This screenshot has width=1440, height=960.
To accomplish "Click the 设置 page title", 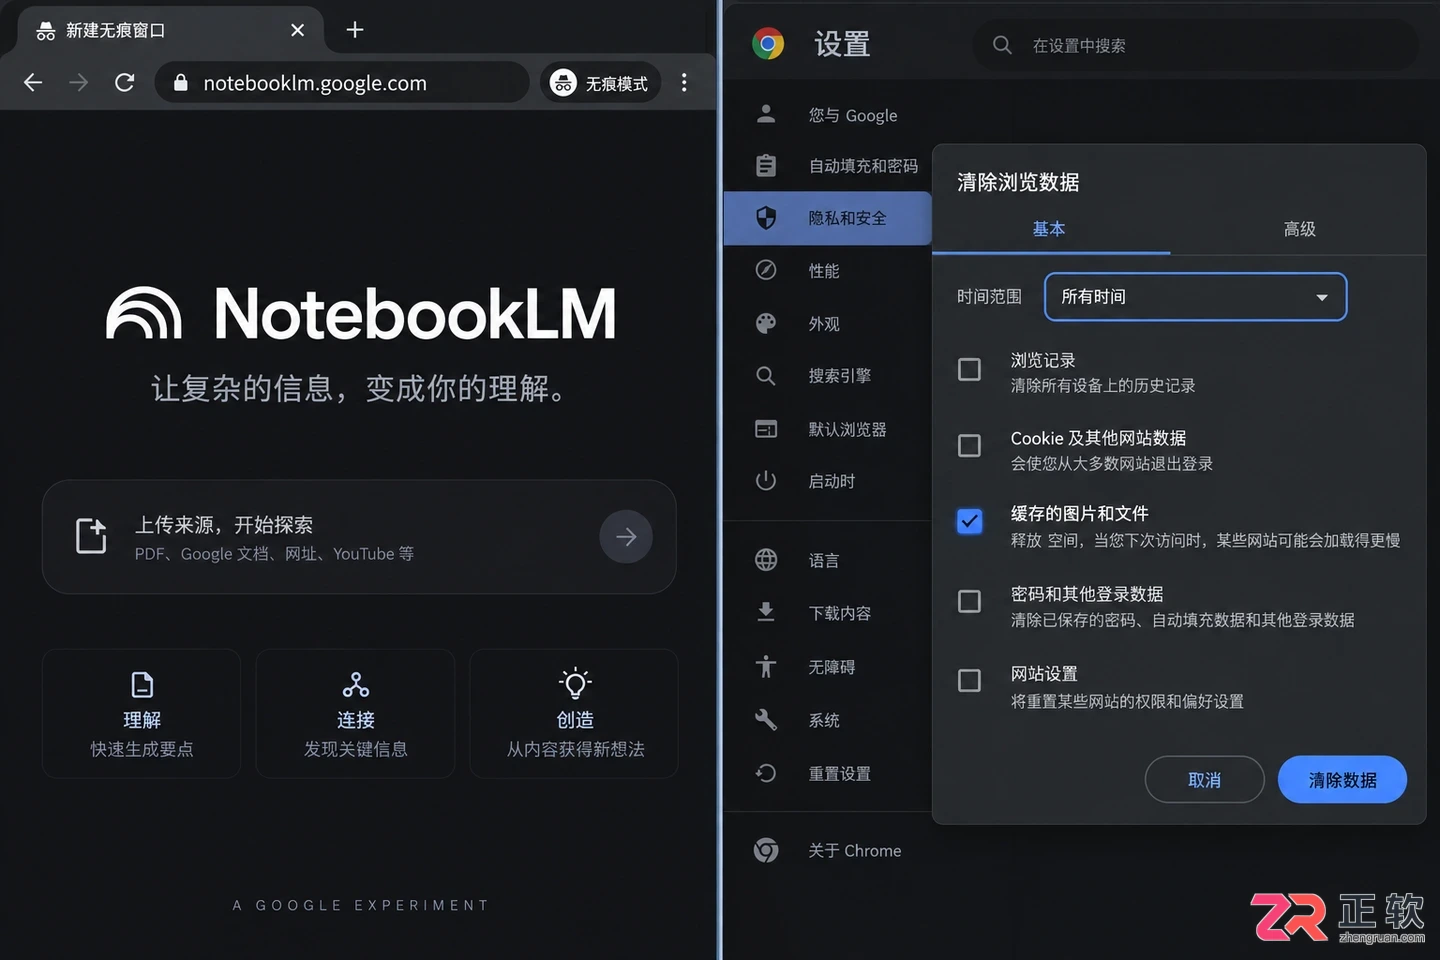I will pyautogui.click(x=842, y=45).
